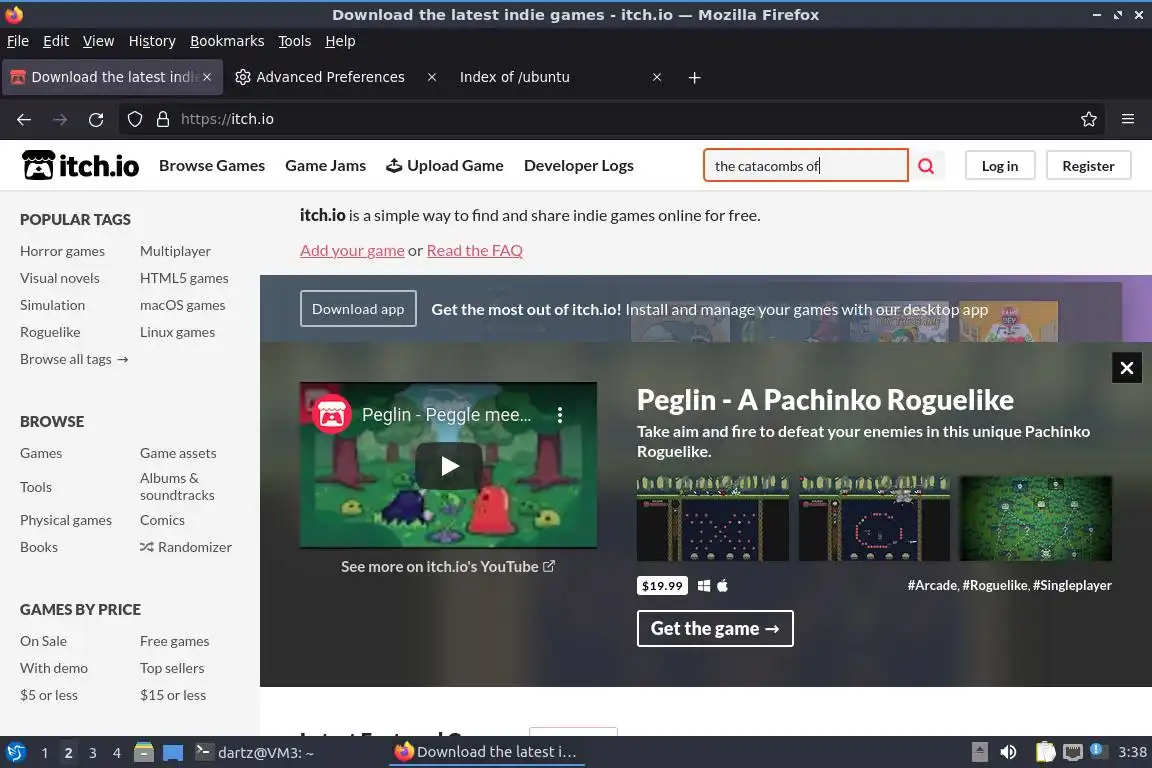Click Browse Games in the header
Screen dimensions: 1152x768
click(x=212, y=166)
